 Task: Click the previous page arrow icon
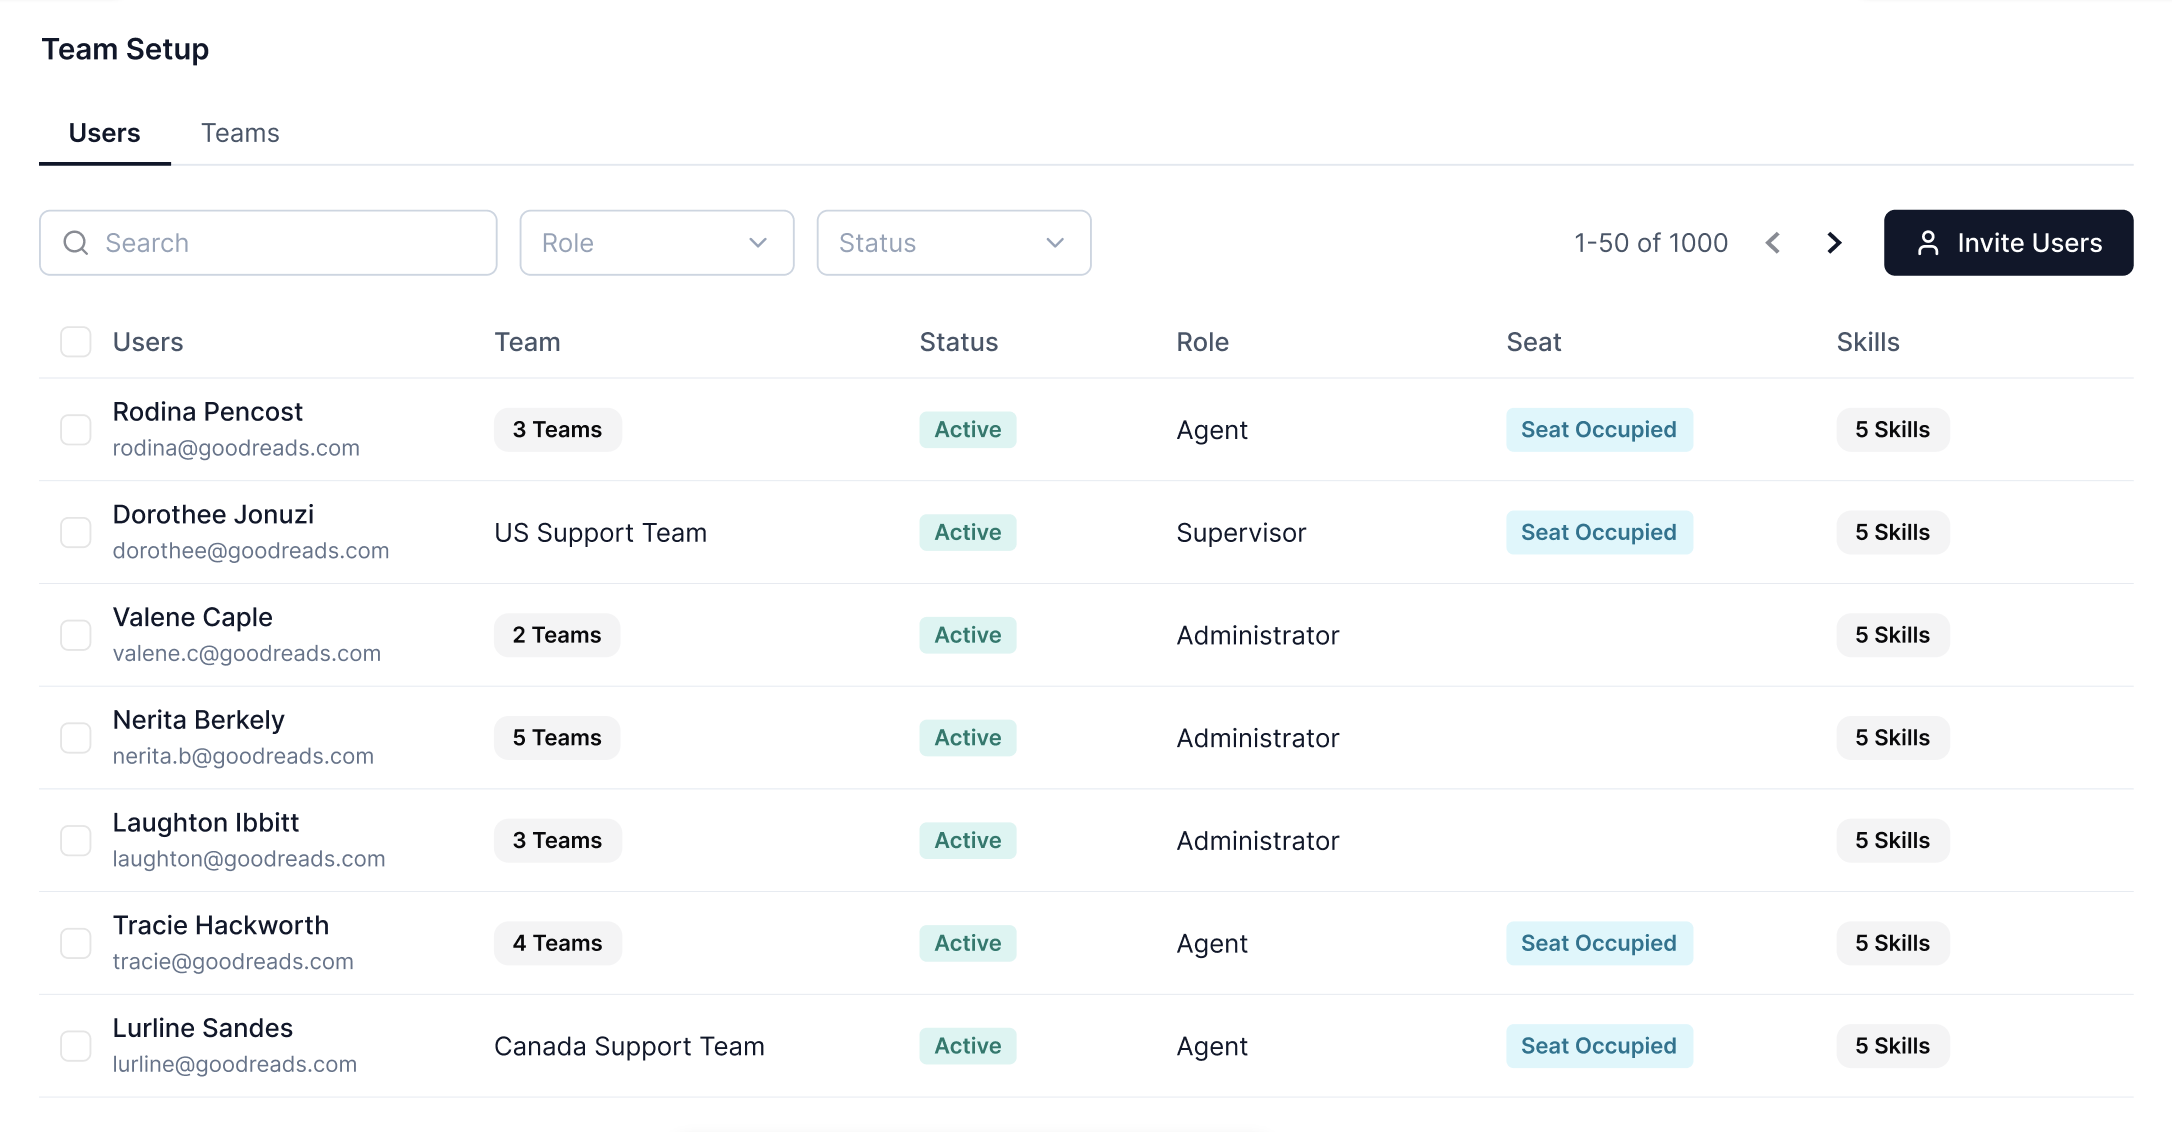coord(1773,243)
